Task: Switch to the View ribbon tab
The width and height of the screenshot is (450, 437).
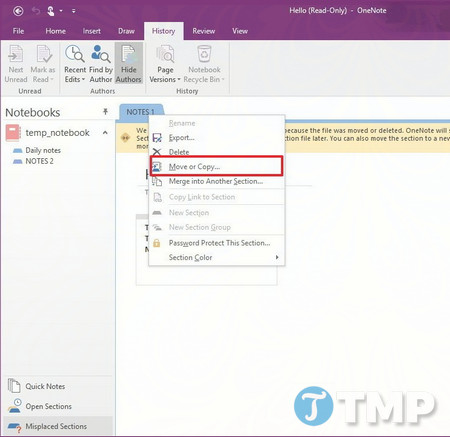Action: pyautogui.click(x=240, y=31)
